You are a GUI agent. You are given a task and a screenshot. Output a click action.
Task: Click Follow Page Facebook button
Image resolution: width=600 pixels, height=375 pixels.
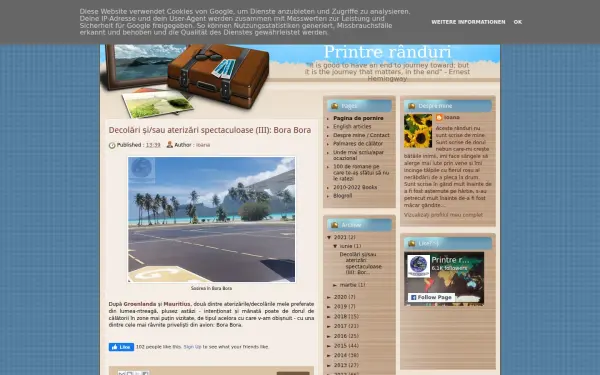[431, 297]
